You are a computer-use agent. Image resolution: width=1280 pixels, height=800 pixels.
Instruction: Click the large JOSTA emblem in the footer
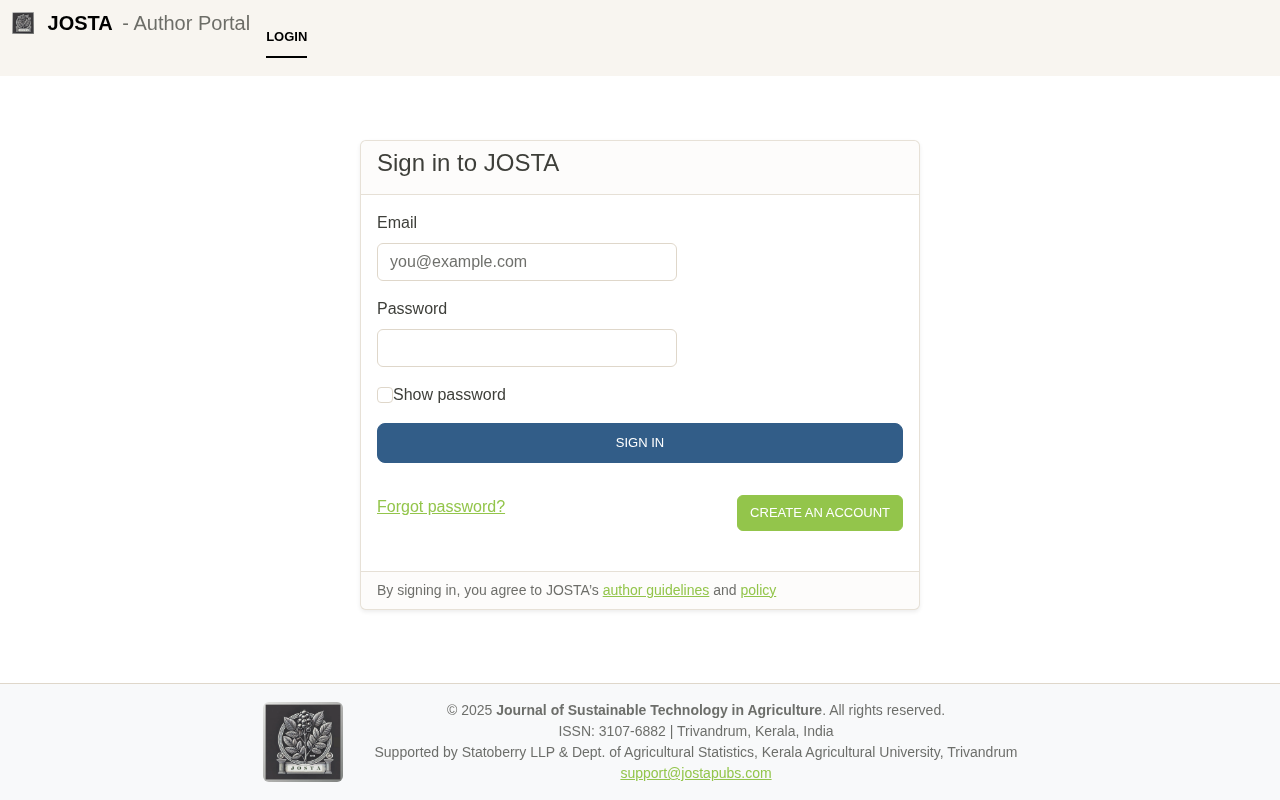(x=303, y=742)
